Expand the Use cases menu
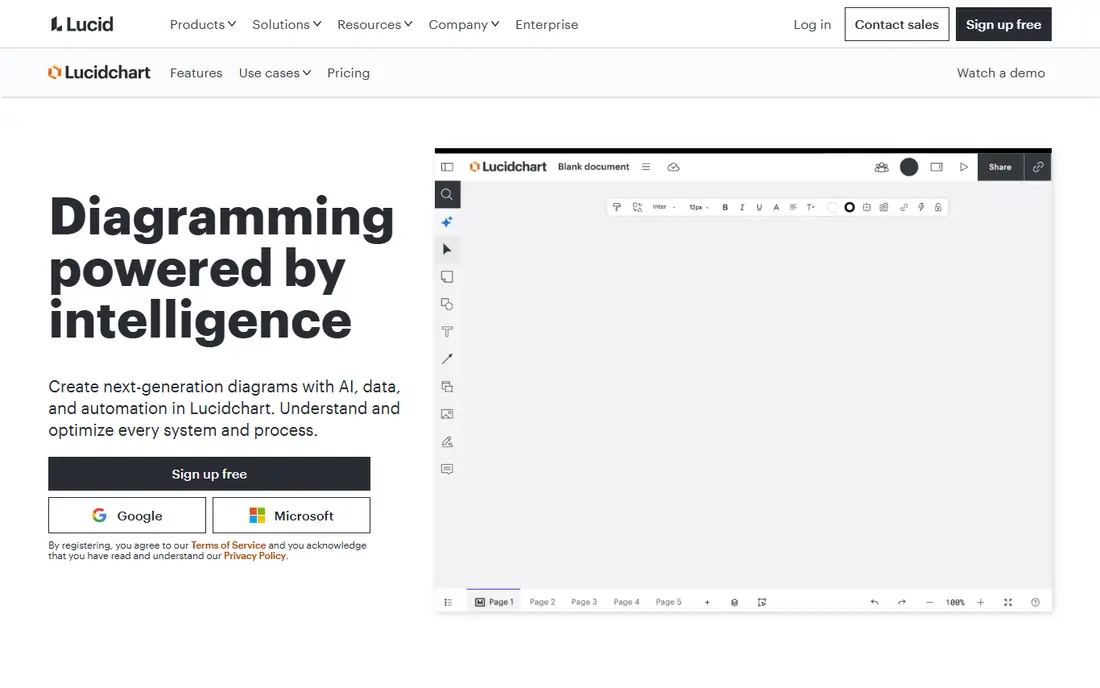The height and width of the screenshot is (688, 1100). pos(274,73)
